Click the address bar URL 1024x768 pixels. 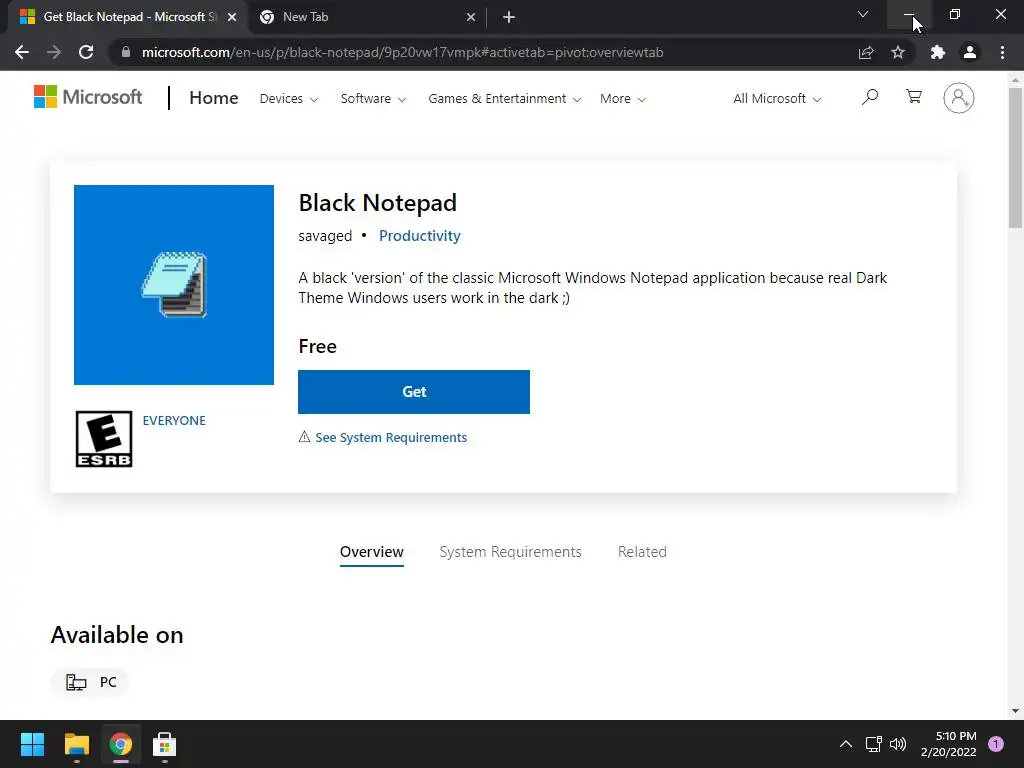[402, 52]
